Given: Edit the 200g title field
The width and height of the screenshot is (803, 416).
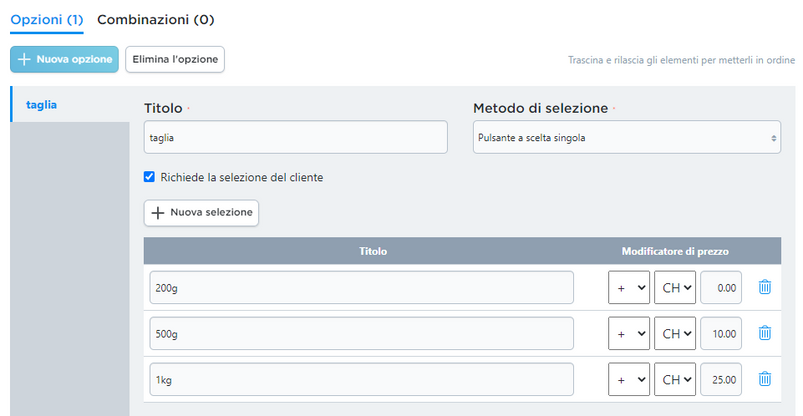Looking at the screenshot, I should point(362,287).
